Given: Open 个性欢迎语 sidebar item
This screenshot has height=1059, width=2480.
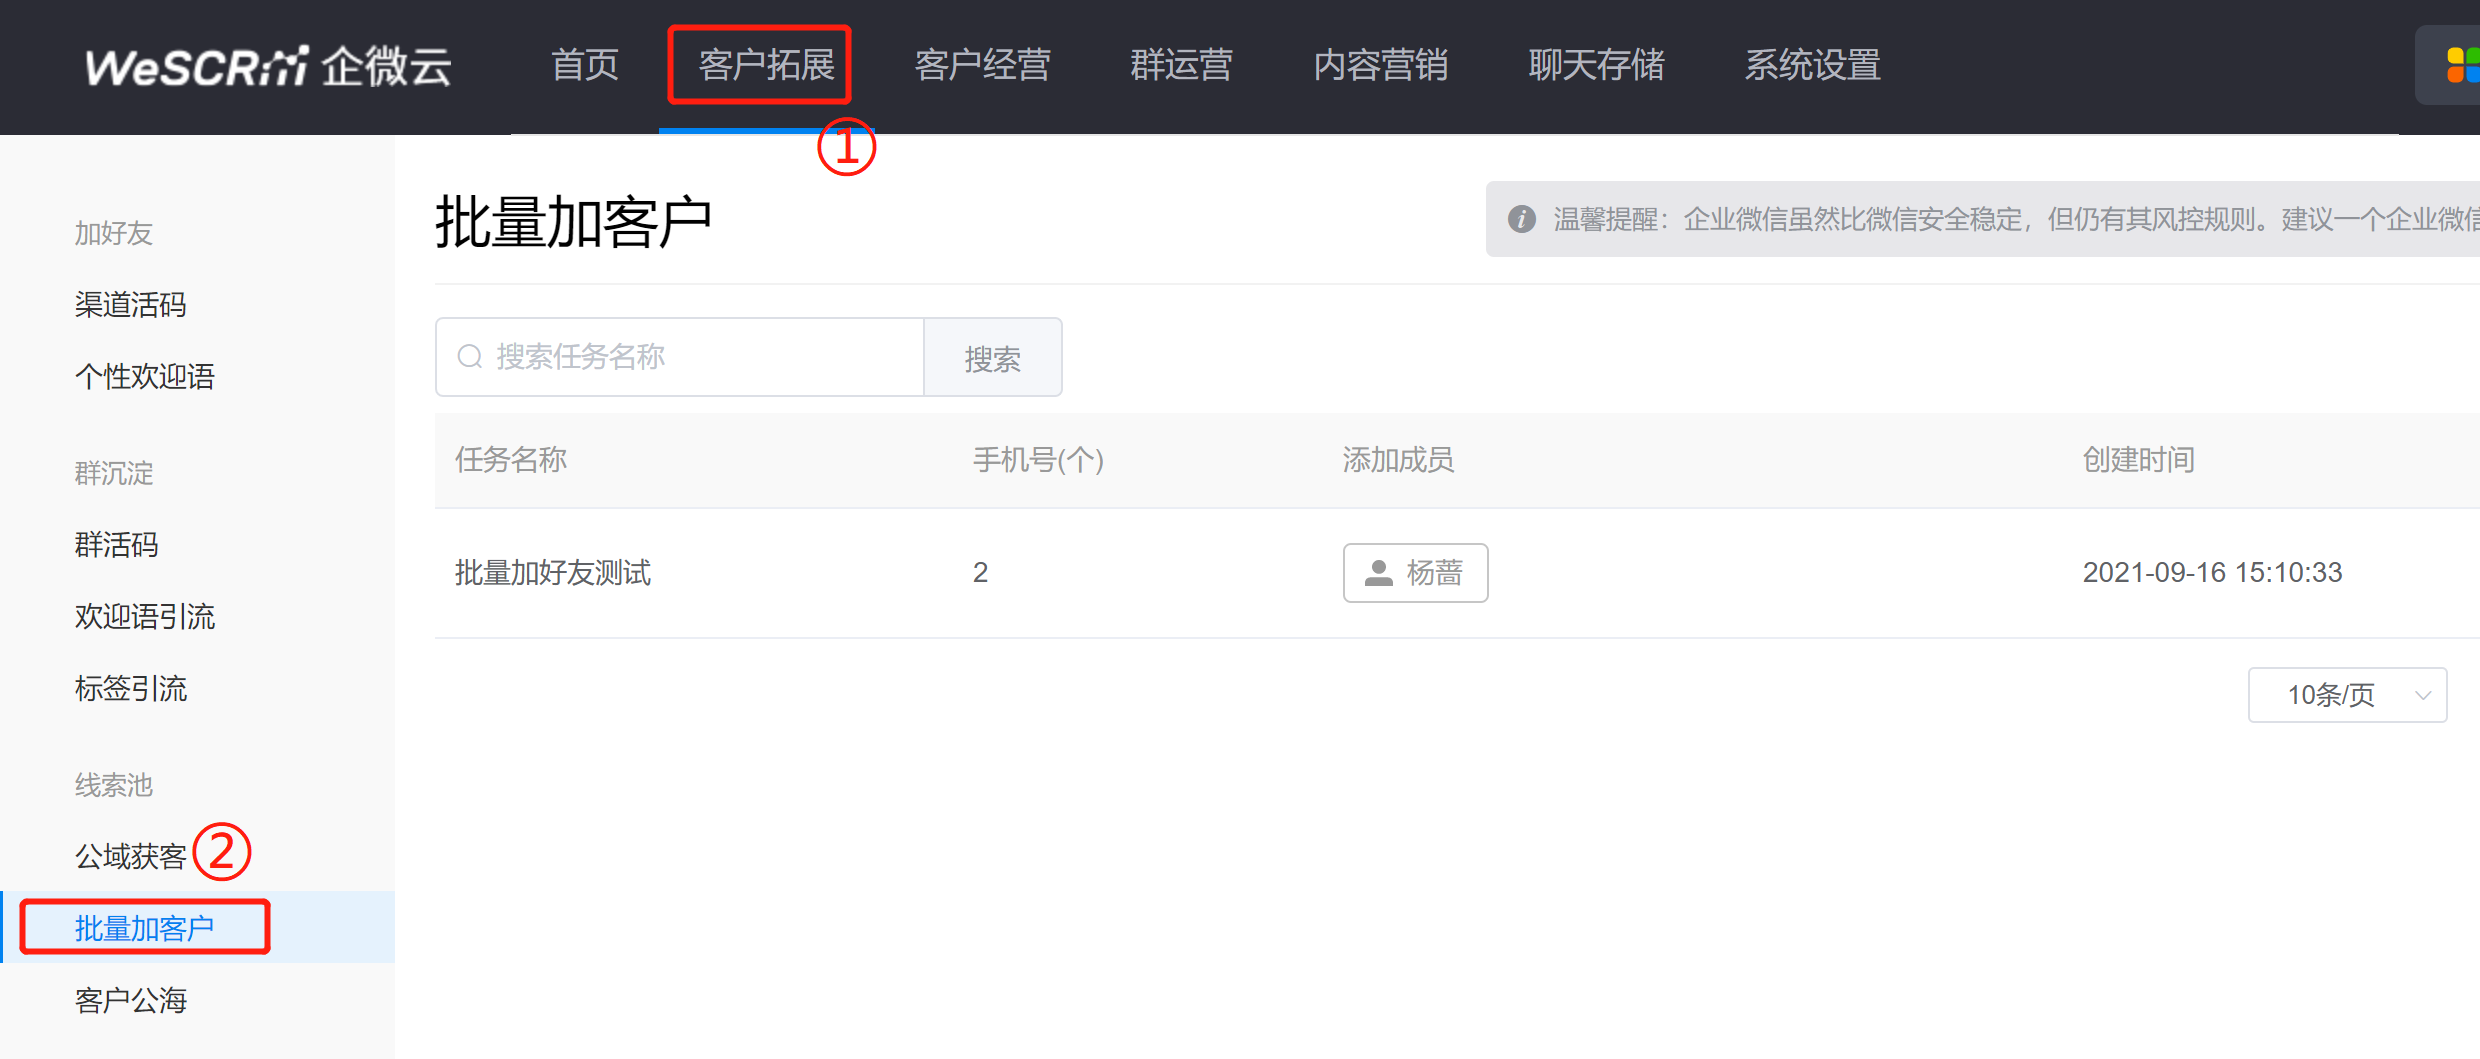Looking at the screenshot, I should (145, 377).
